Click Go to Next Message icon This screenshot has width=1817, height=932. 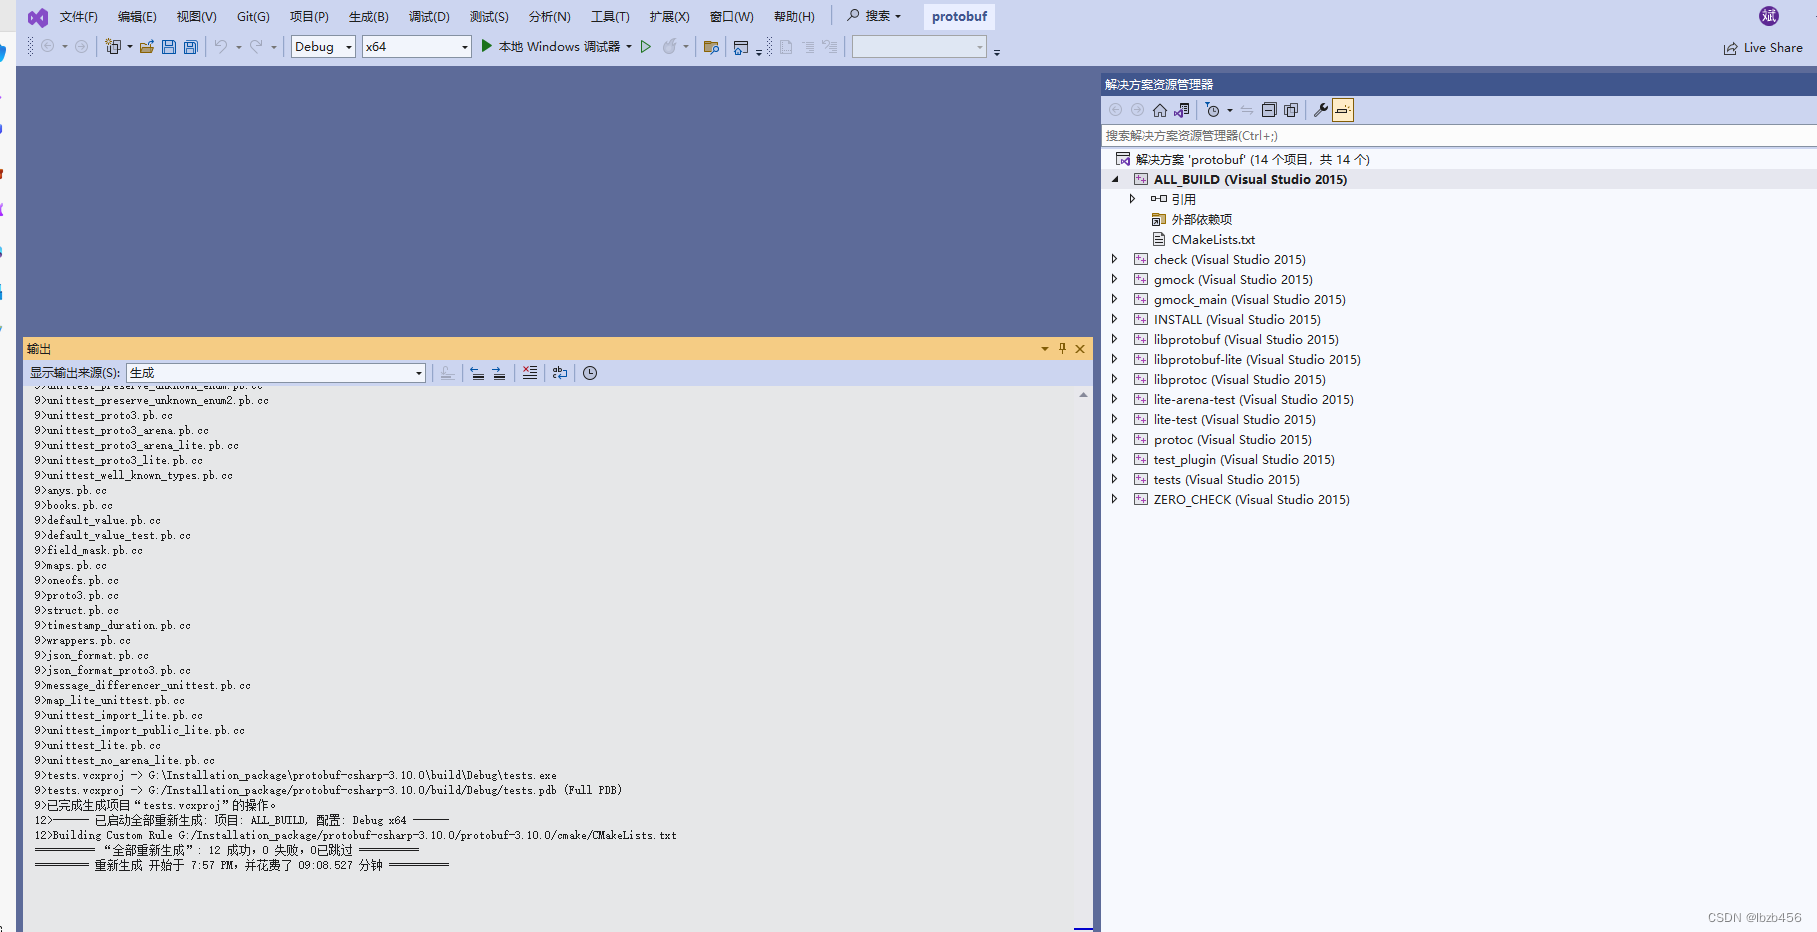[499, 373]
